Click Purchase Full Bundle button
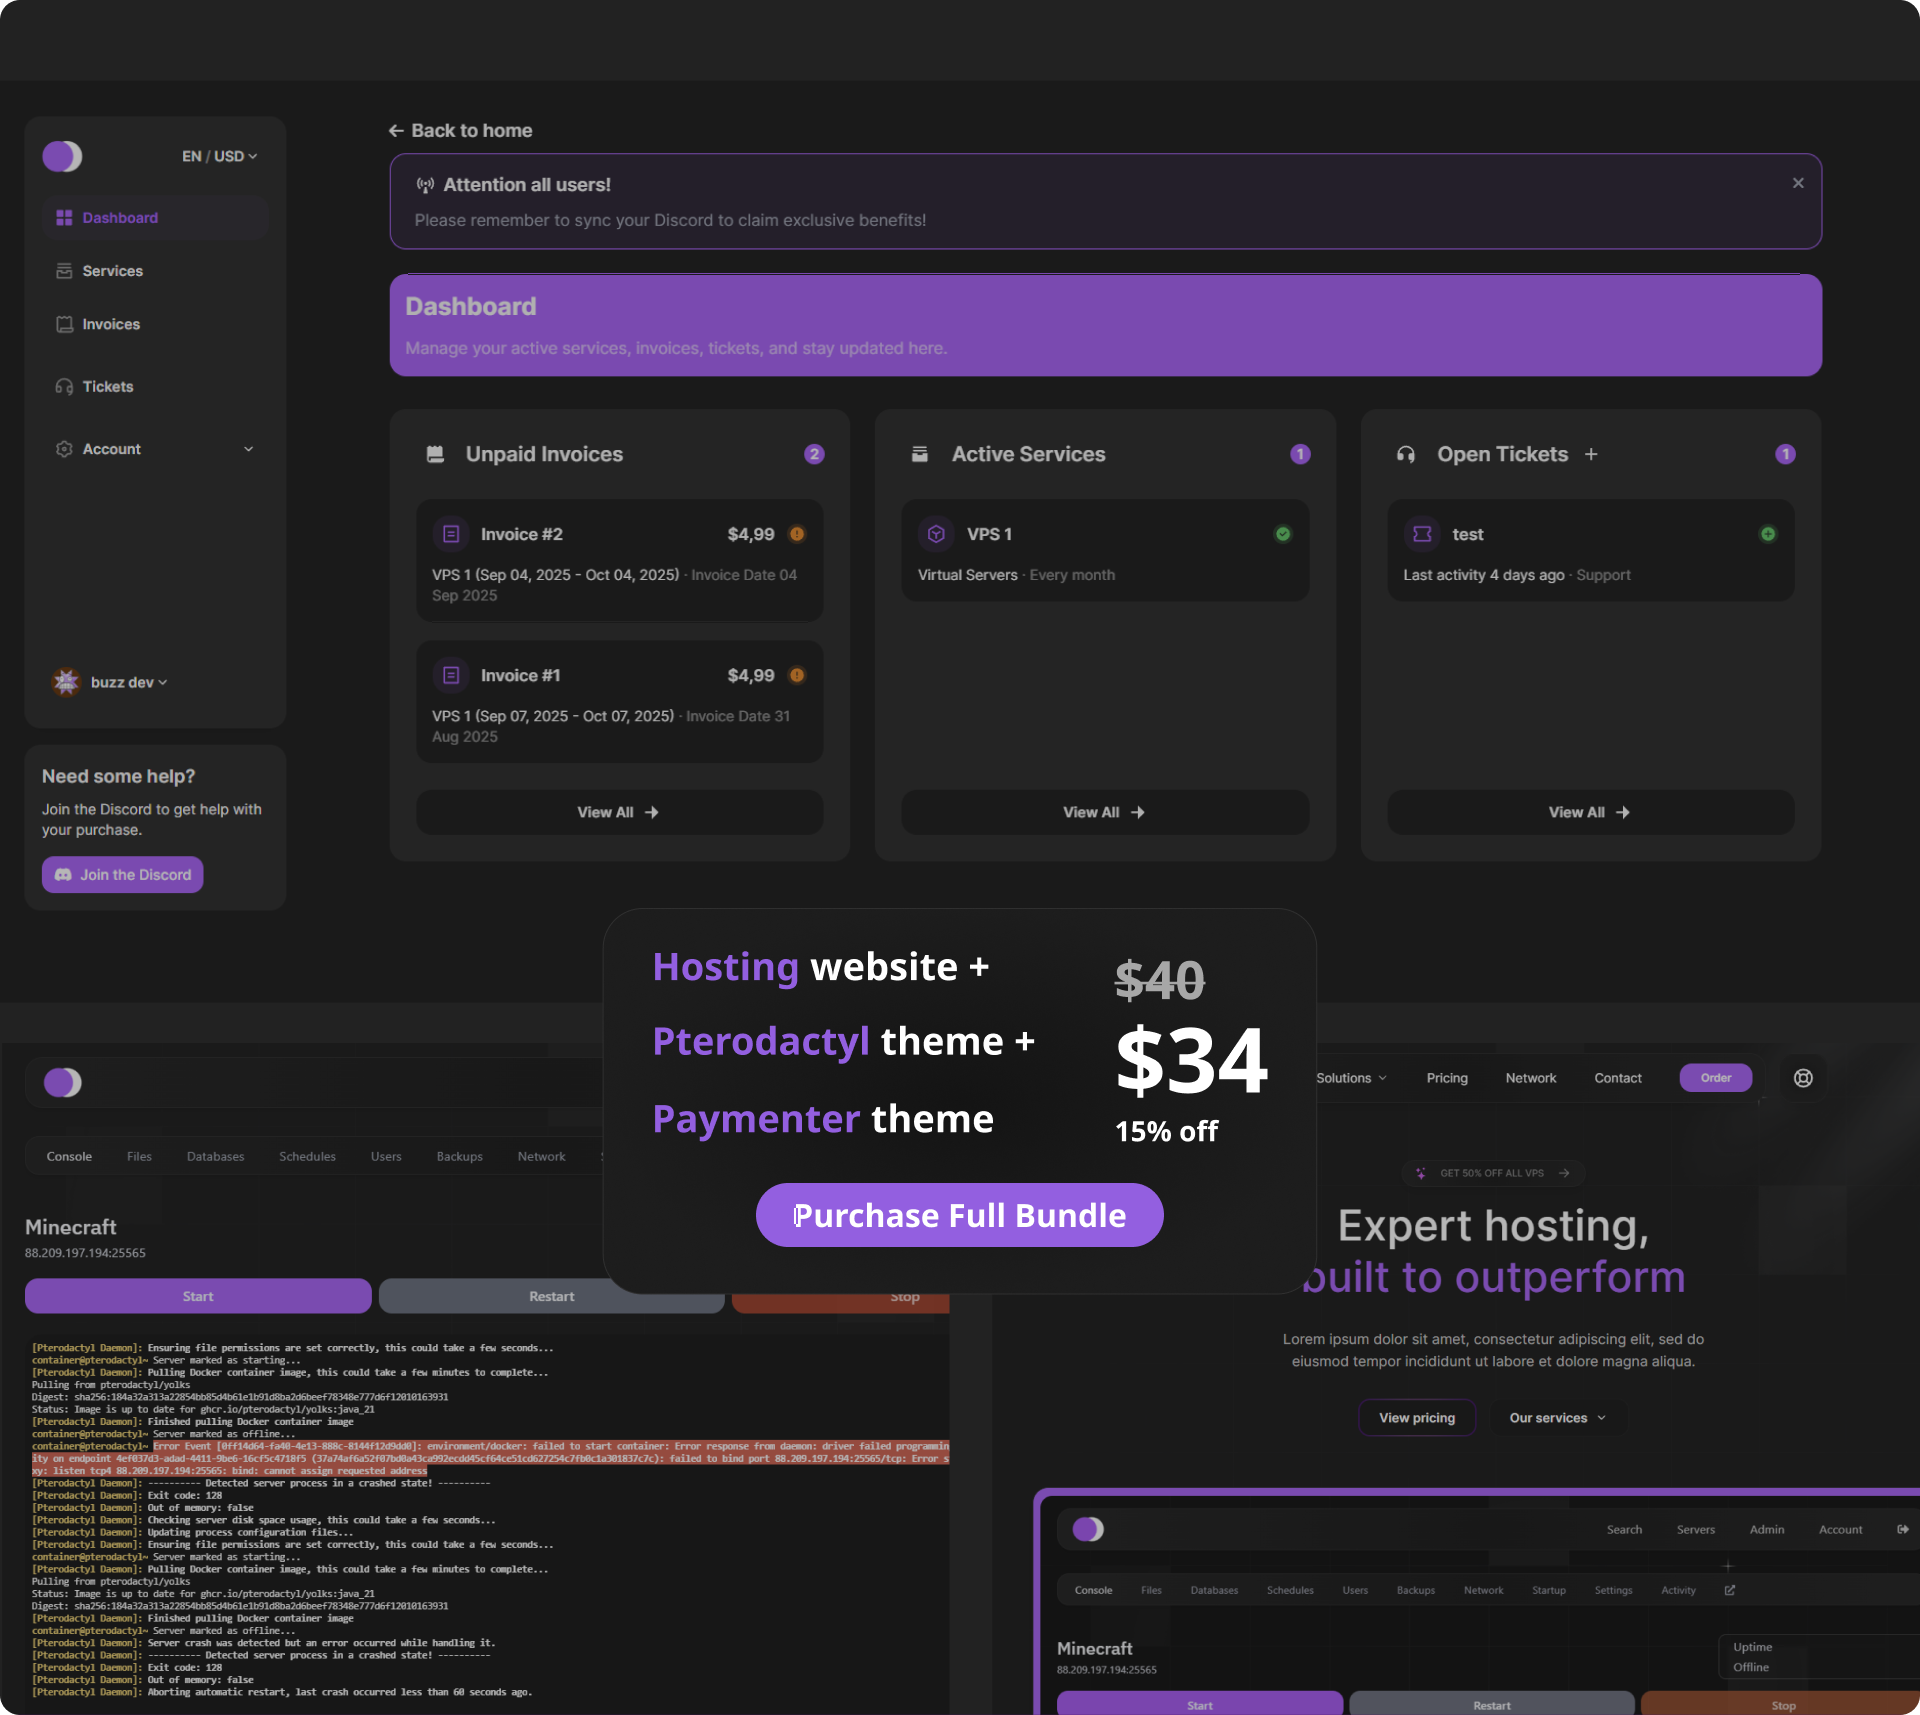Image resolution: width=1920 pixels, height=1715 pixels. (x=959, y=1215)
